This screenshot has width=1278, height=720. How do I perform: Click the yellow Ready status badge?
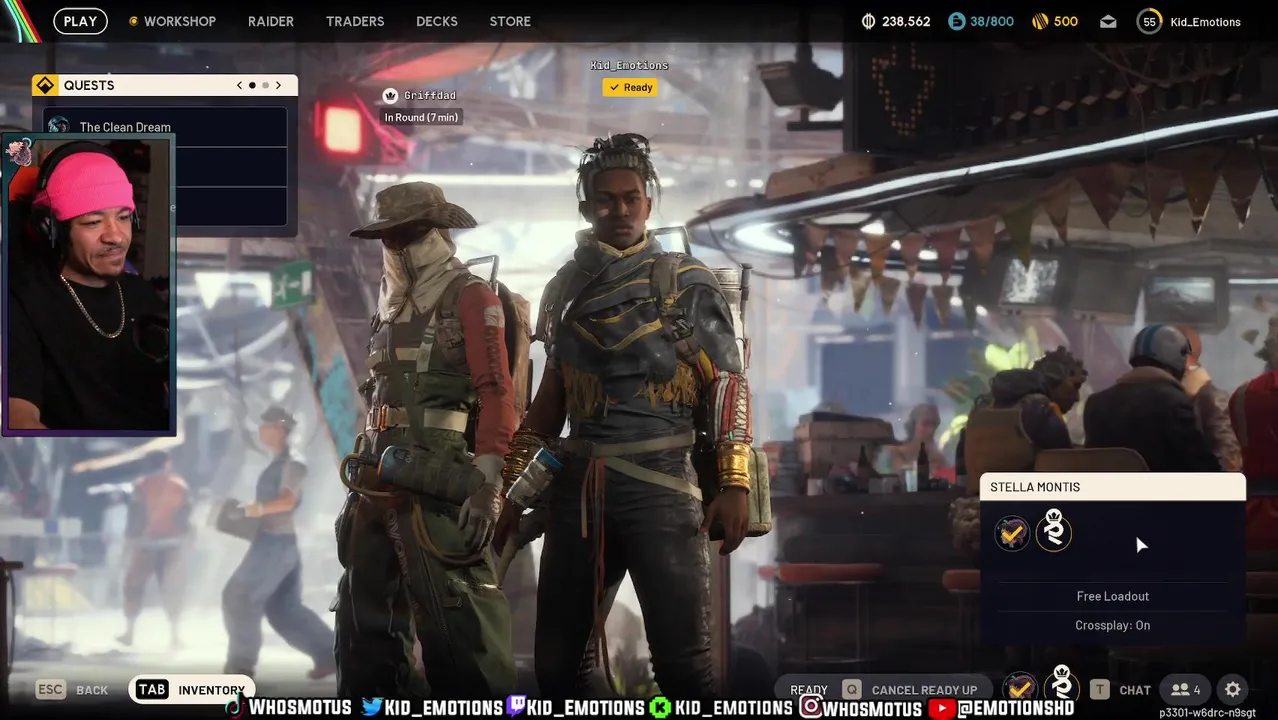[x=630, y=87]
